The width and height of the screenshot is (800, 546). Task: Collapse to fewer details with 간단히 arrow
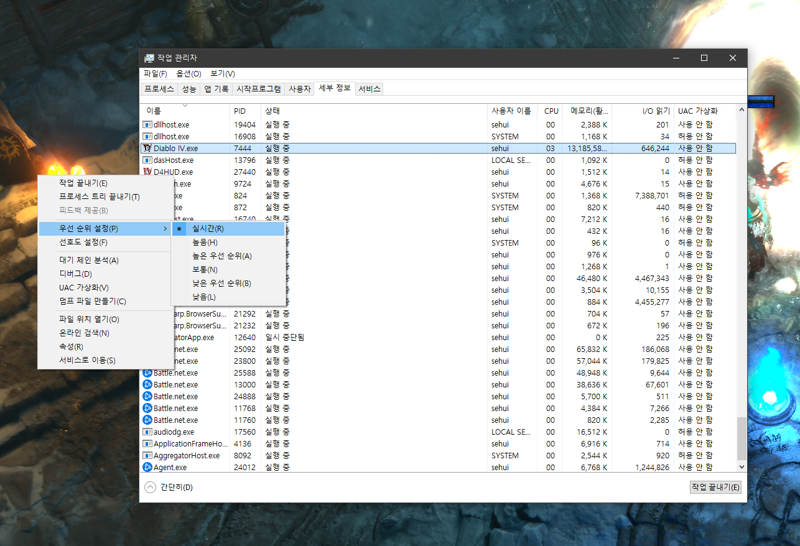[150, 487]
